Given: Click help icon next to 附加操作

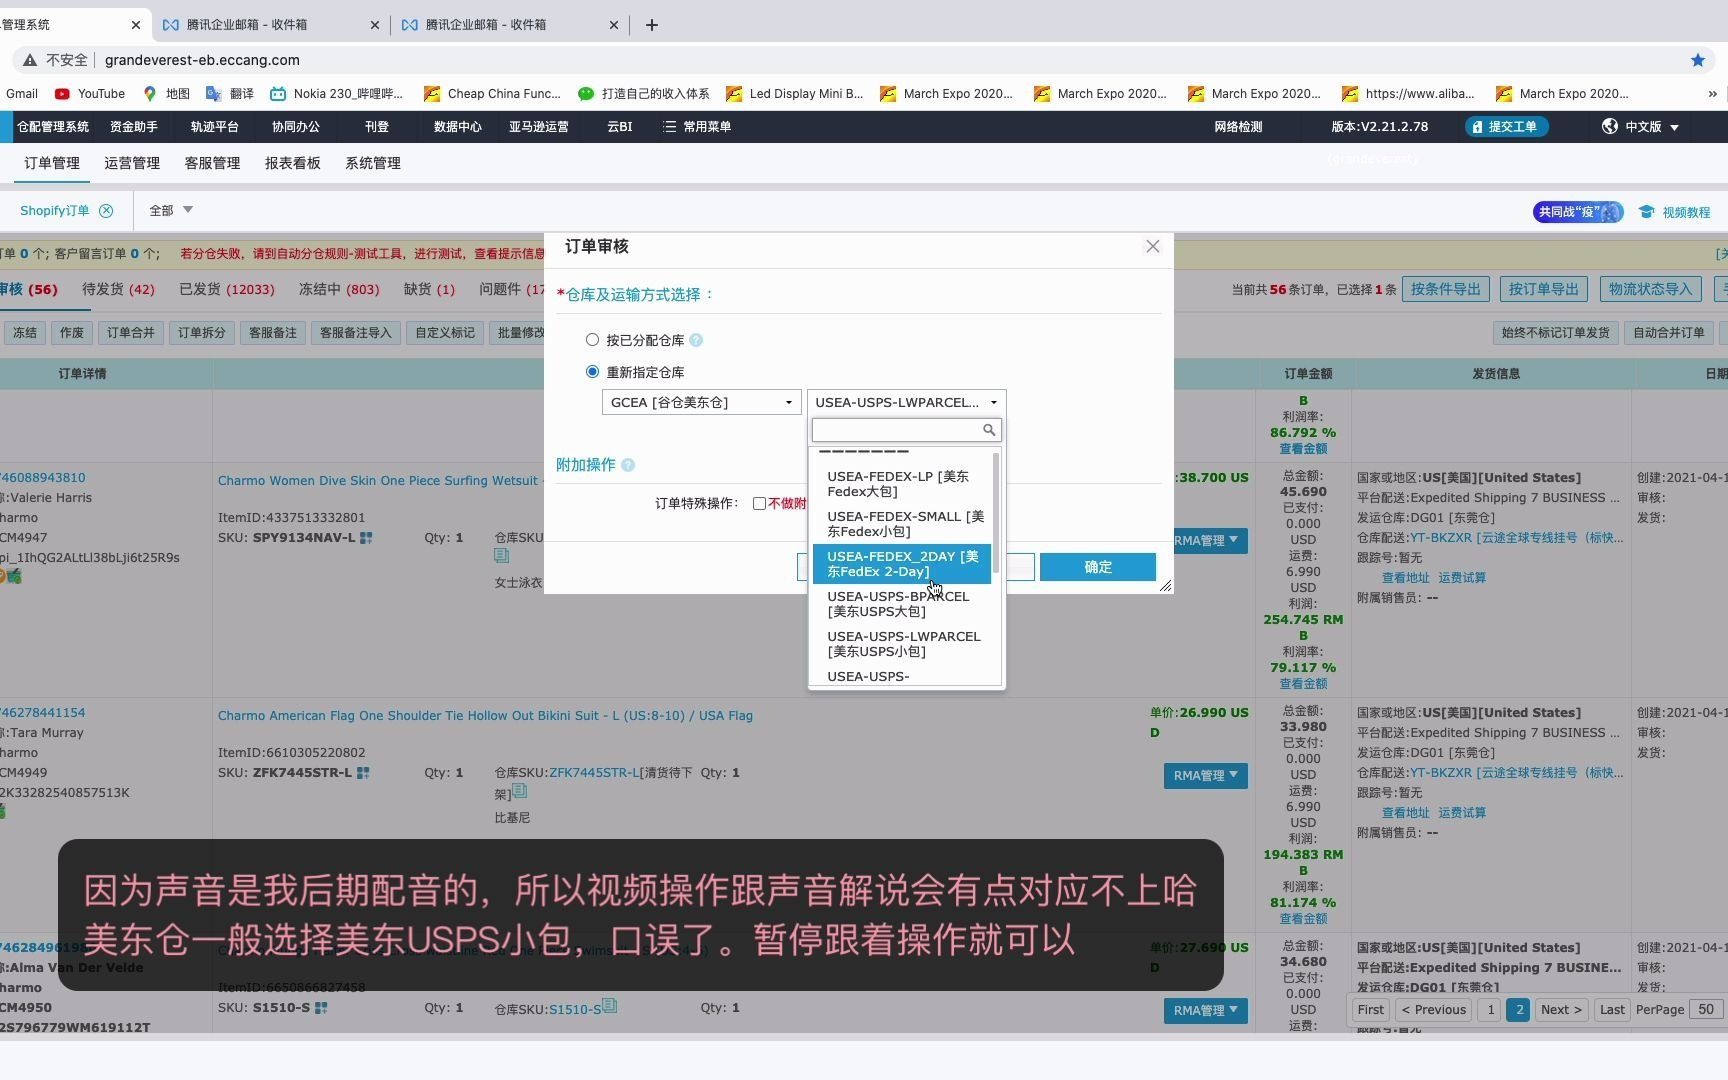Looking at the screenshot, I should point(628,465).
